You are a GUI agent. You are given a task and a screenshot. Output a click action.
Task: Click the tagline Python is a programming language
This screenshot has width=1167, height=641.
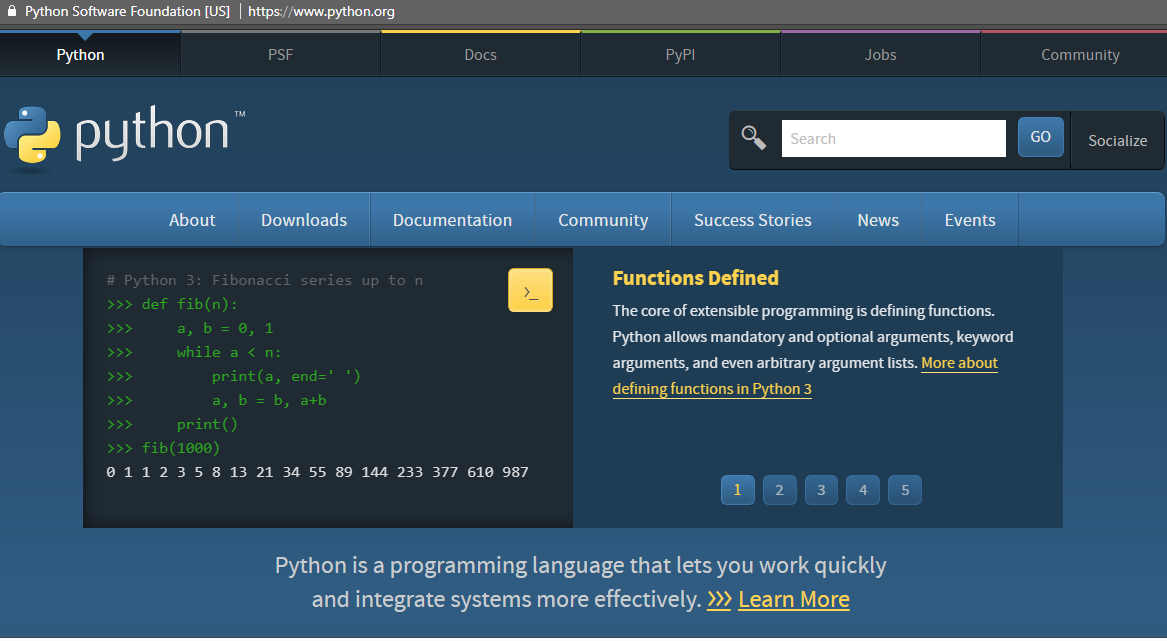pyautogui.click(x=581, y=582)
